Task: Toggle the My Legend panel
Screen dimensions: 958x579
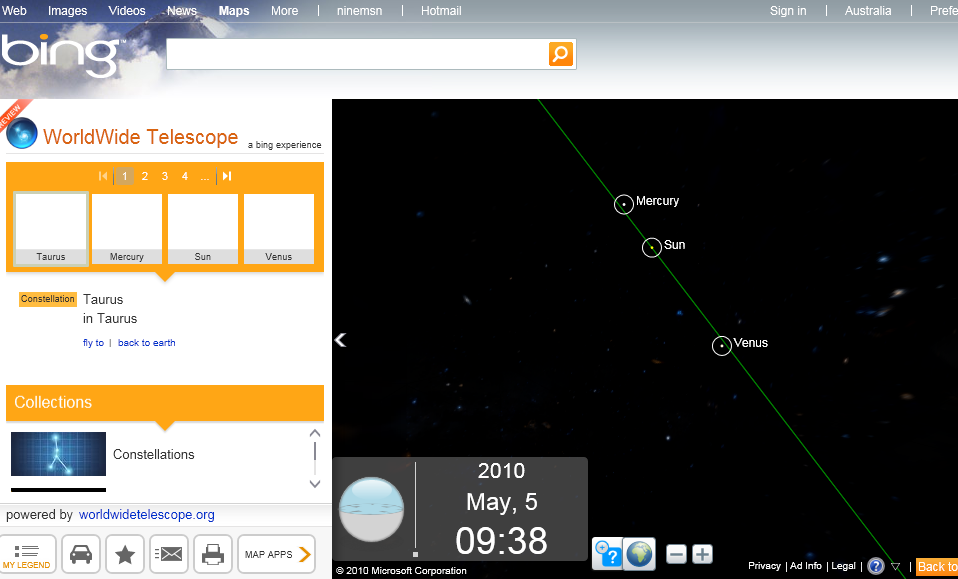Action: point(28,554)
